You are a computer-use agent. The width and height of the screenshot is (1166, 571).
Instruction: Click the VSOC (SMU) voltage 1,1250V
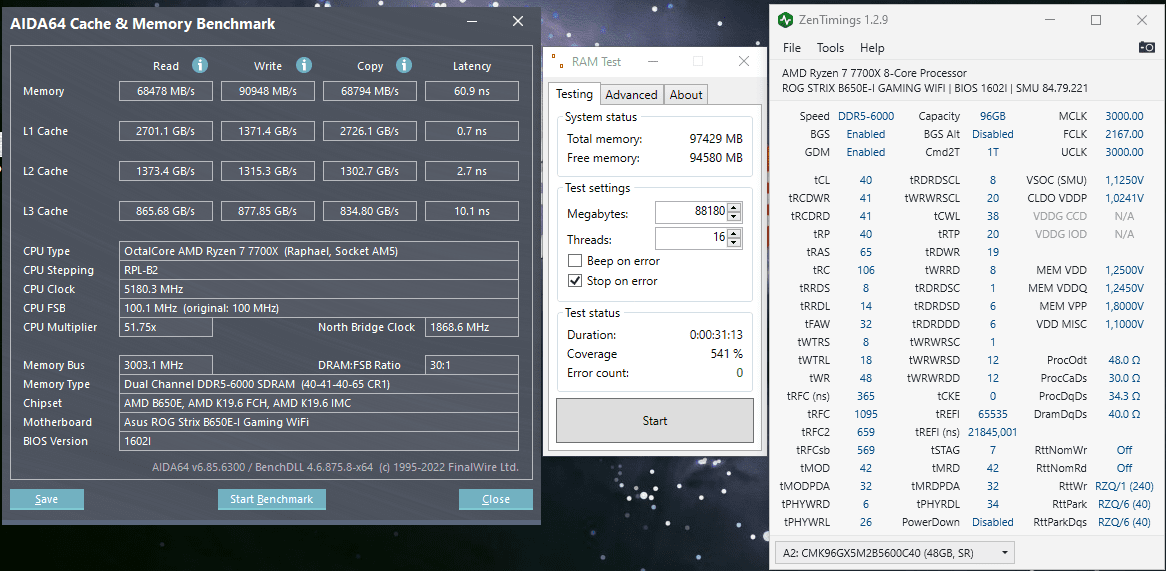pyautogui.click(x=1124, y=180)
